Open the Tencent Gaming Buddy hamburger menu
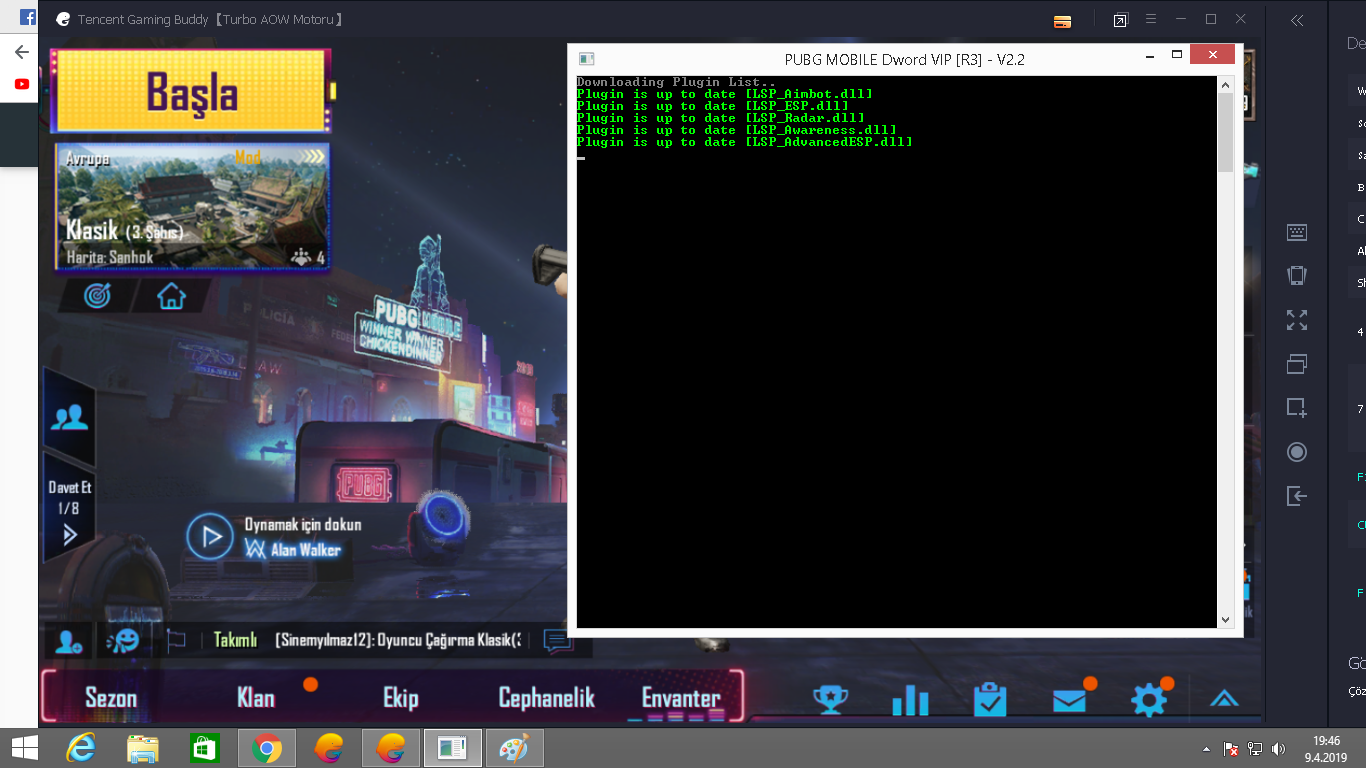Screen dimensions: 1366x768 coord(1151,19)
